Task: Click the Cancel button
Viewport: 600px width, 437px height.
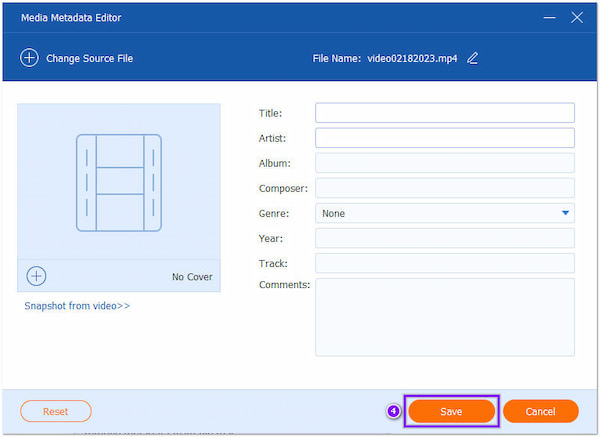Action: click(x=540, y=411)
